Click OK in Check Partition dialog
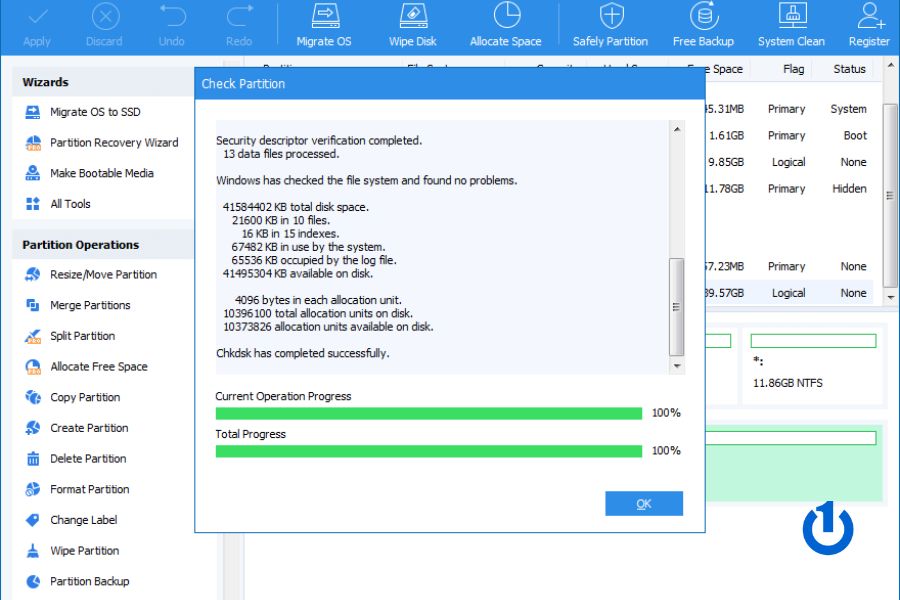Viewport: 900px width, 600px height. coord(643,504)
